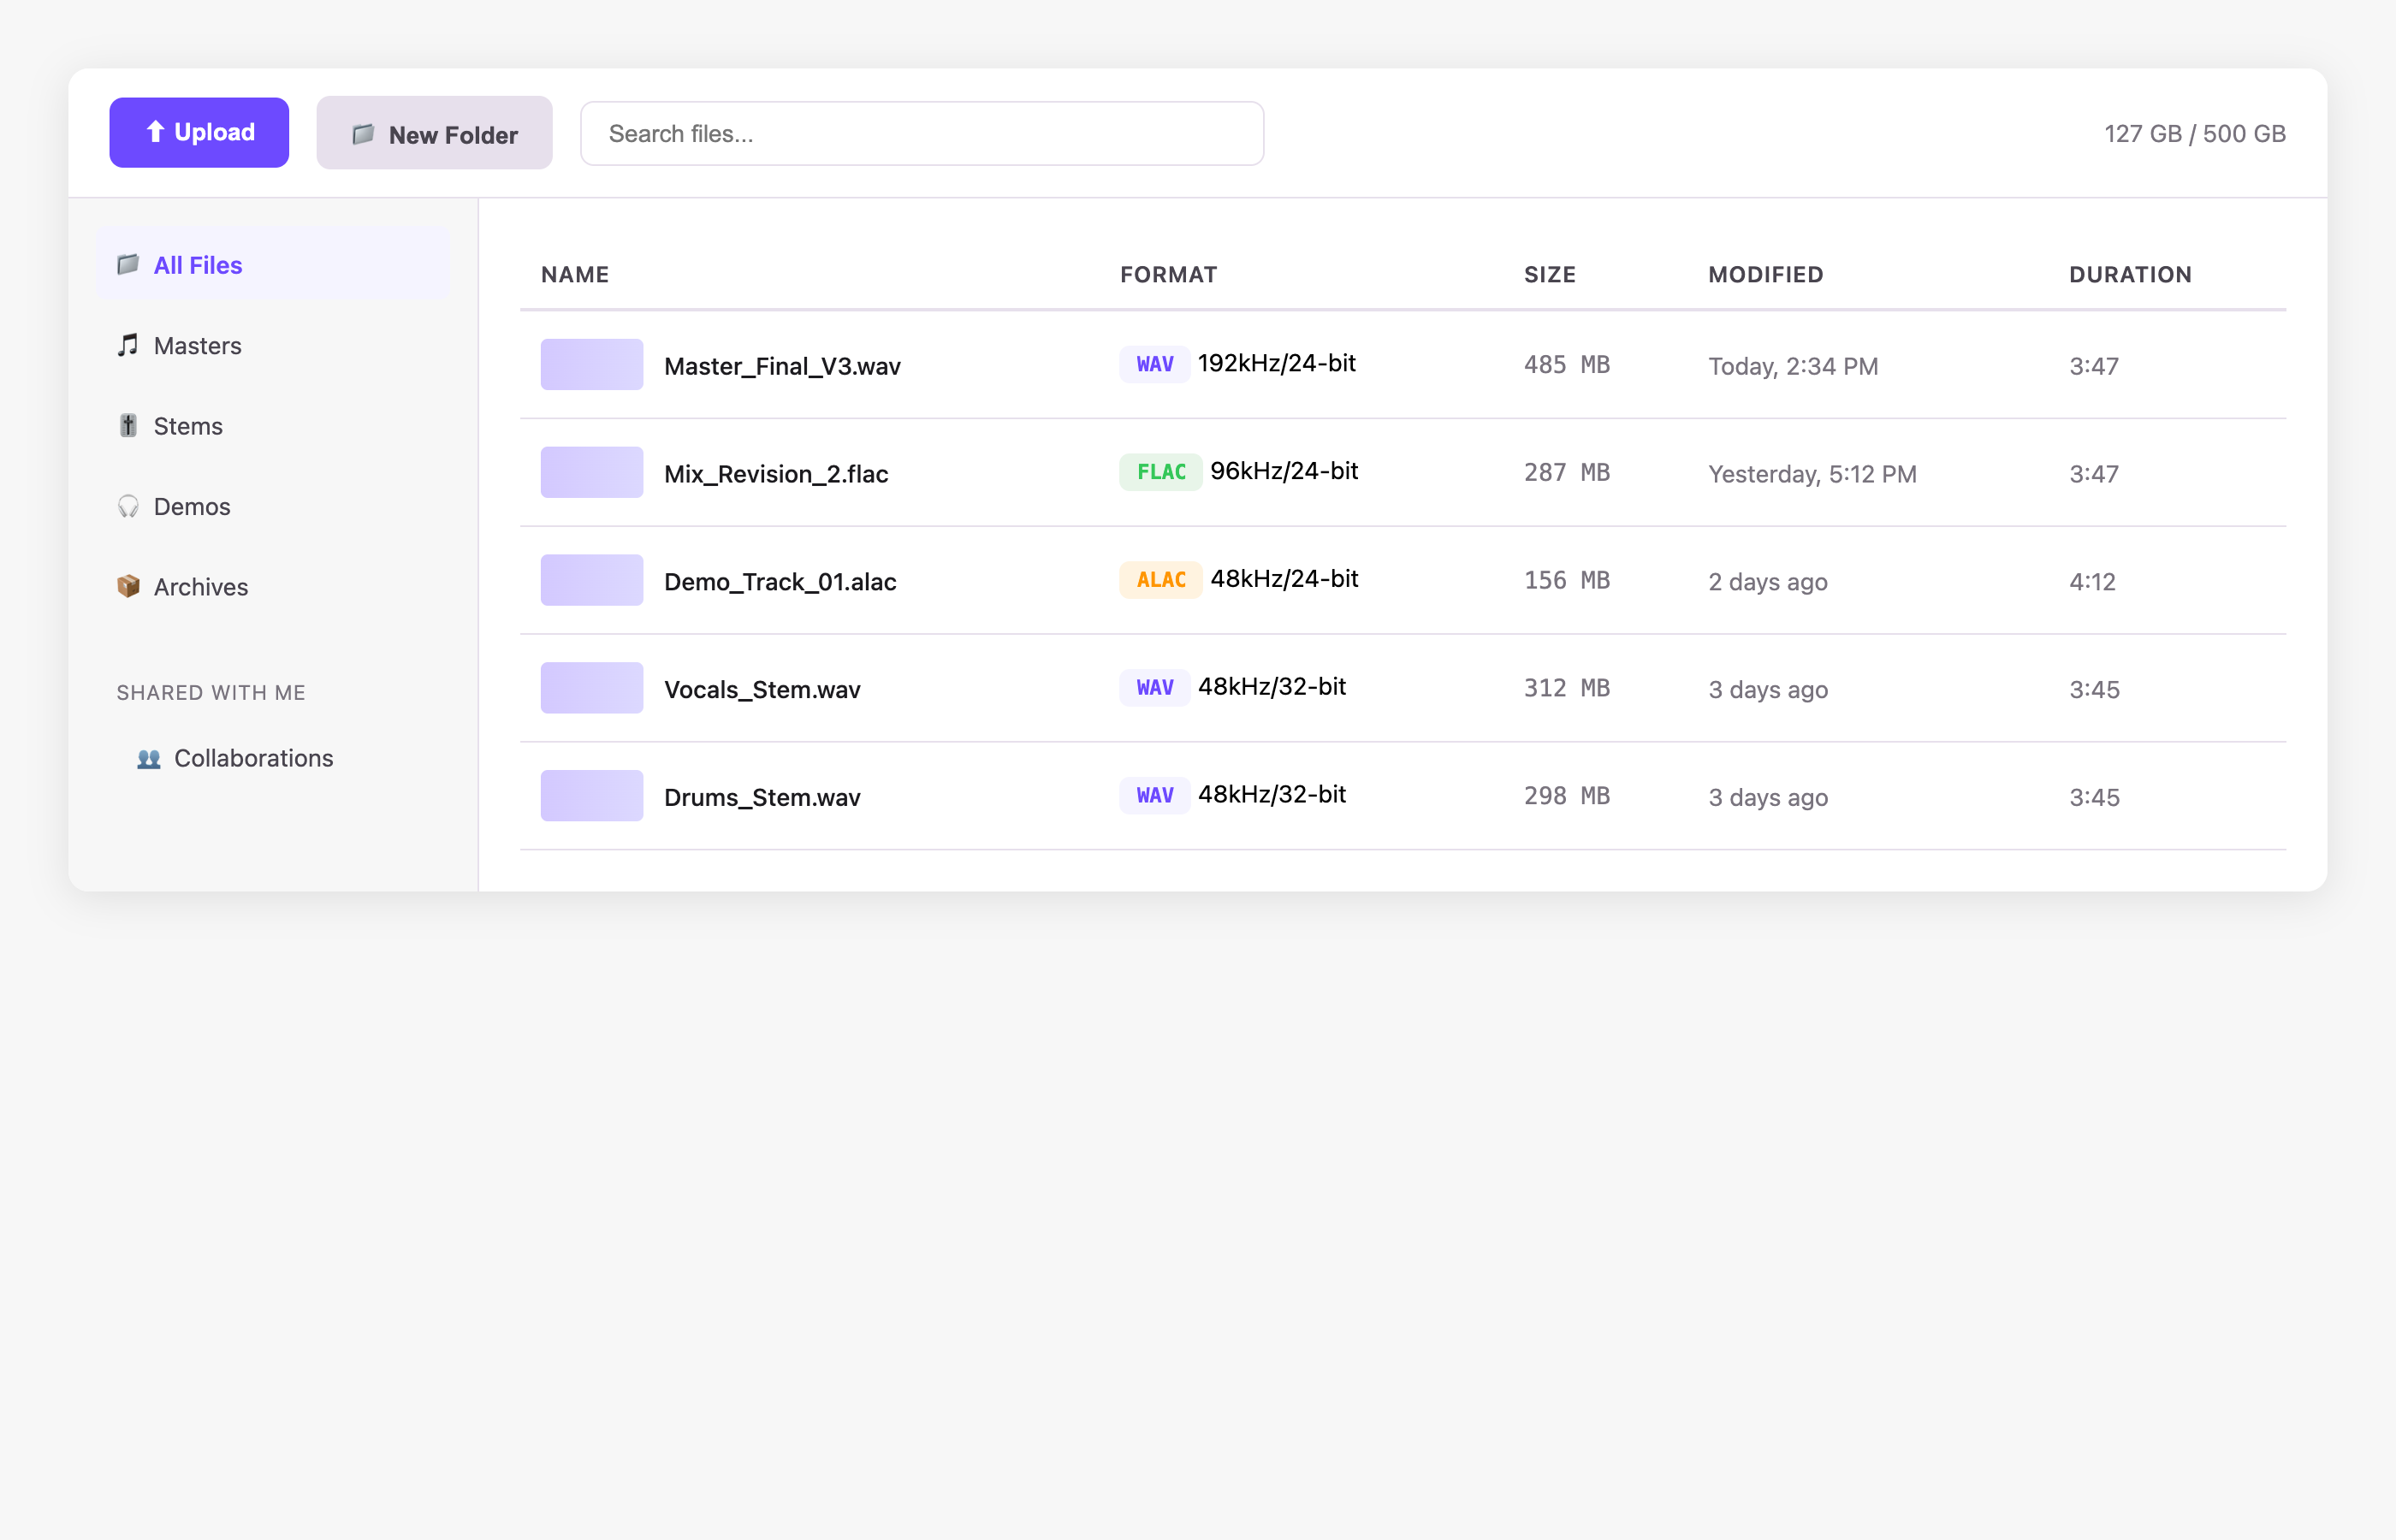Click the Upload button
This screenshot has width=2396, height=1540.
[x=199, y=131]
